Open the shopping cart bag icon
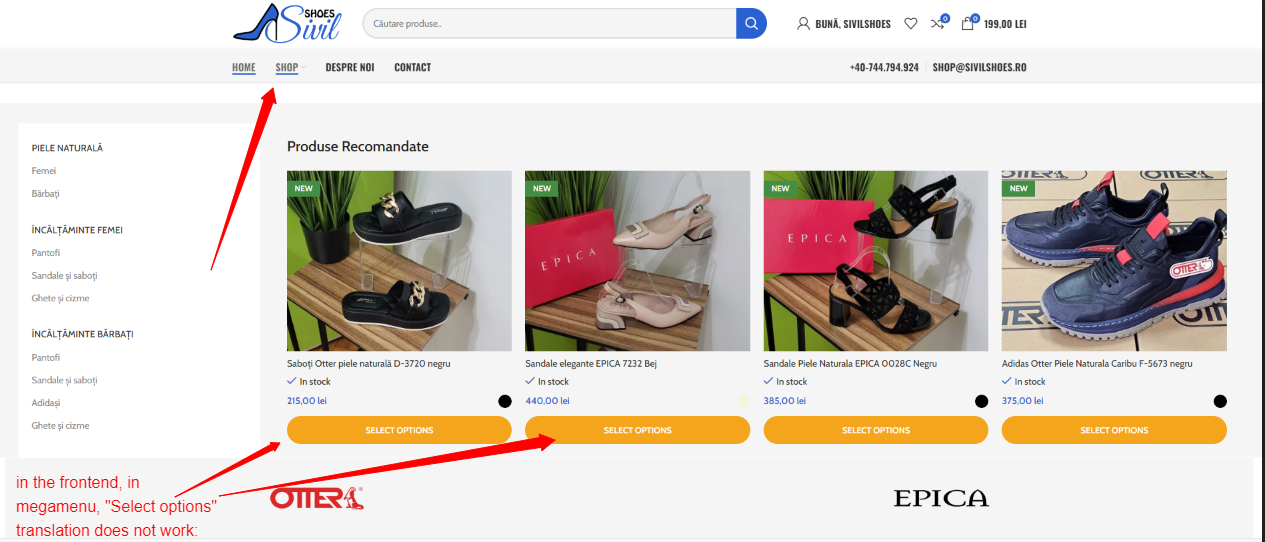This screenshot has height=542, width=1265. click(967, 23)
